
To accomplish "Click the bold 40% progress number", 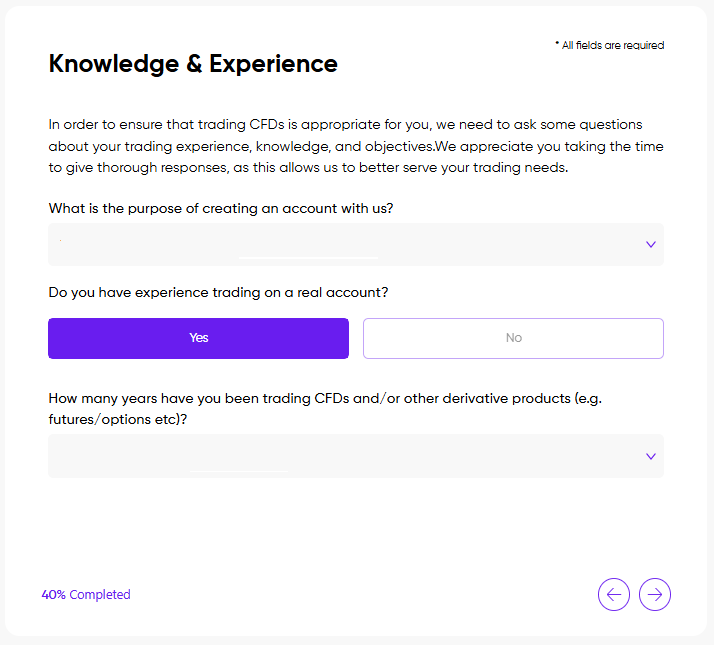I will [53, 595].
